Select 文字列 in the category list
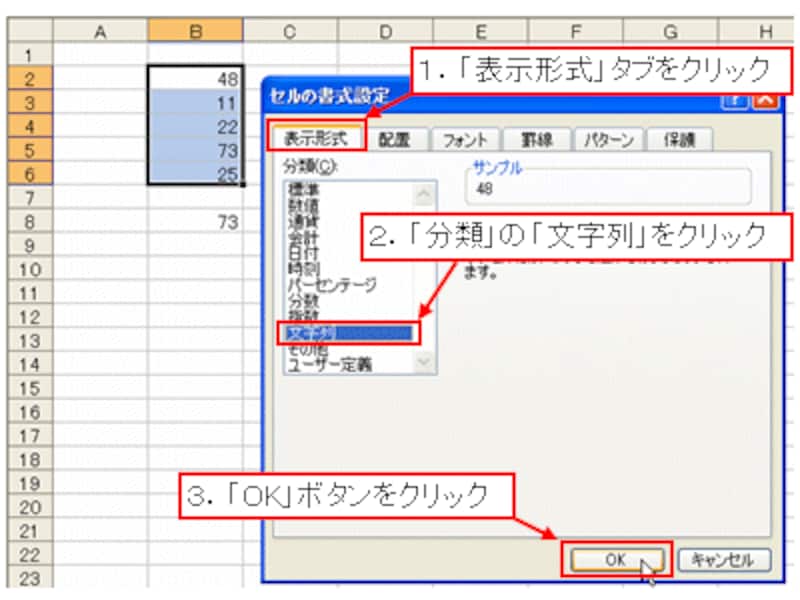 click(349, 333)
